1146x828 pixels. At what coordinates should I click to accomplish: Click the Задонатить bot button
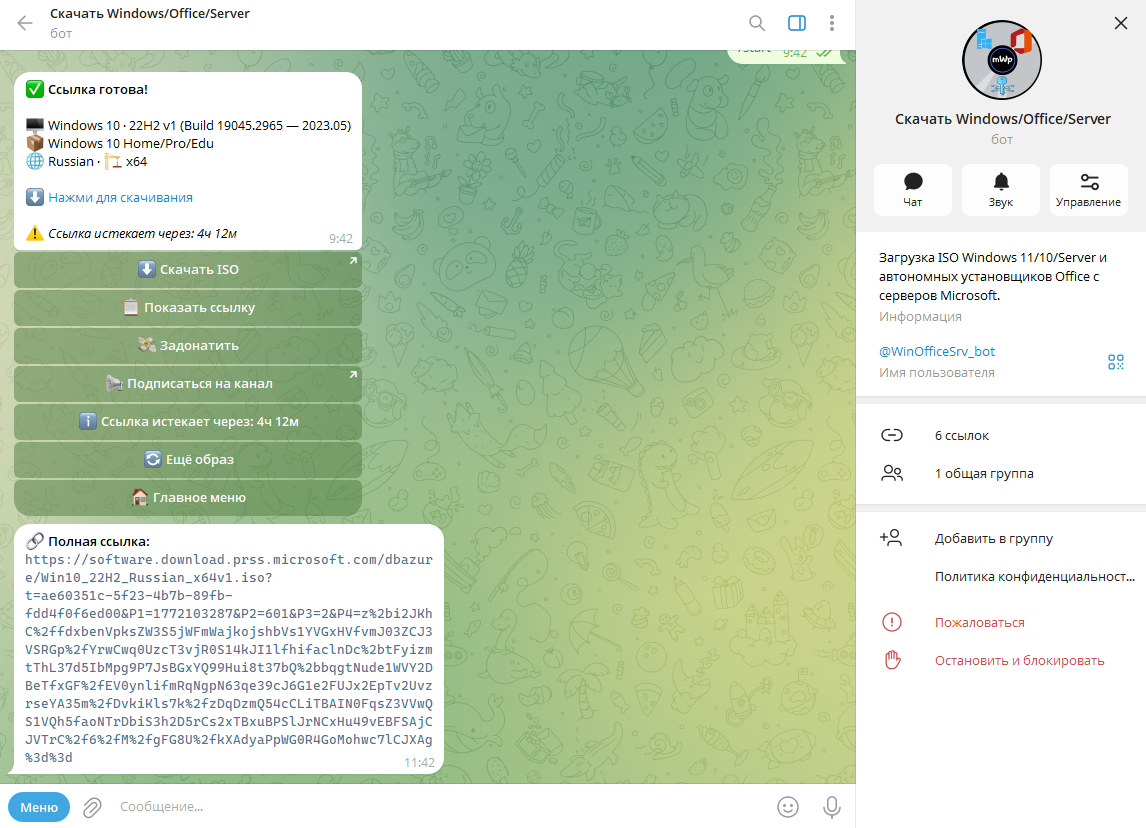188,346
